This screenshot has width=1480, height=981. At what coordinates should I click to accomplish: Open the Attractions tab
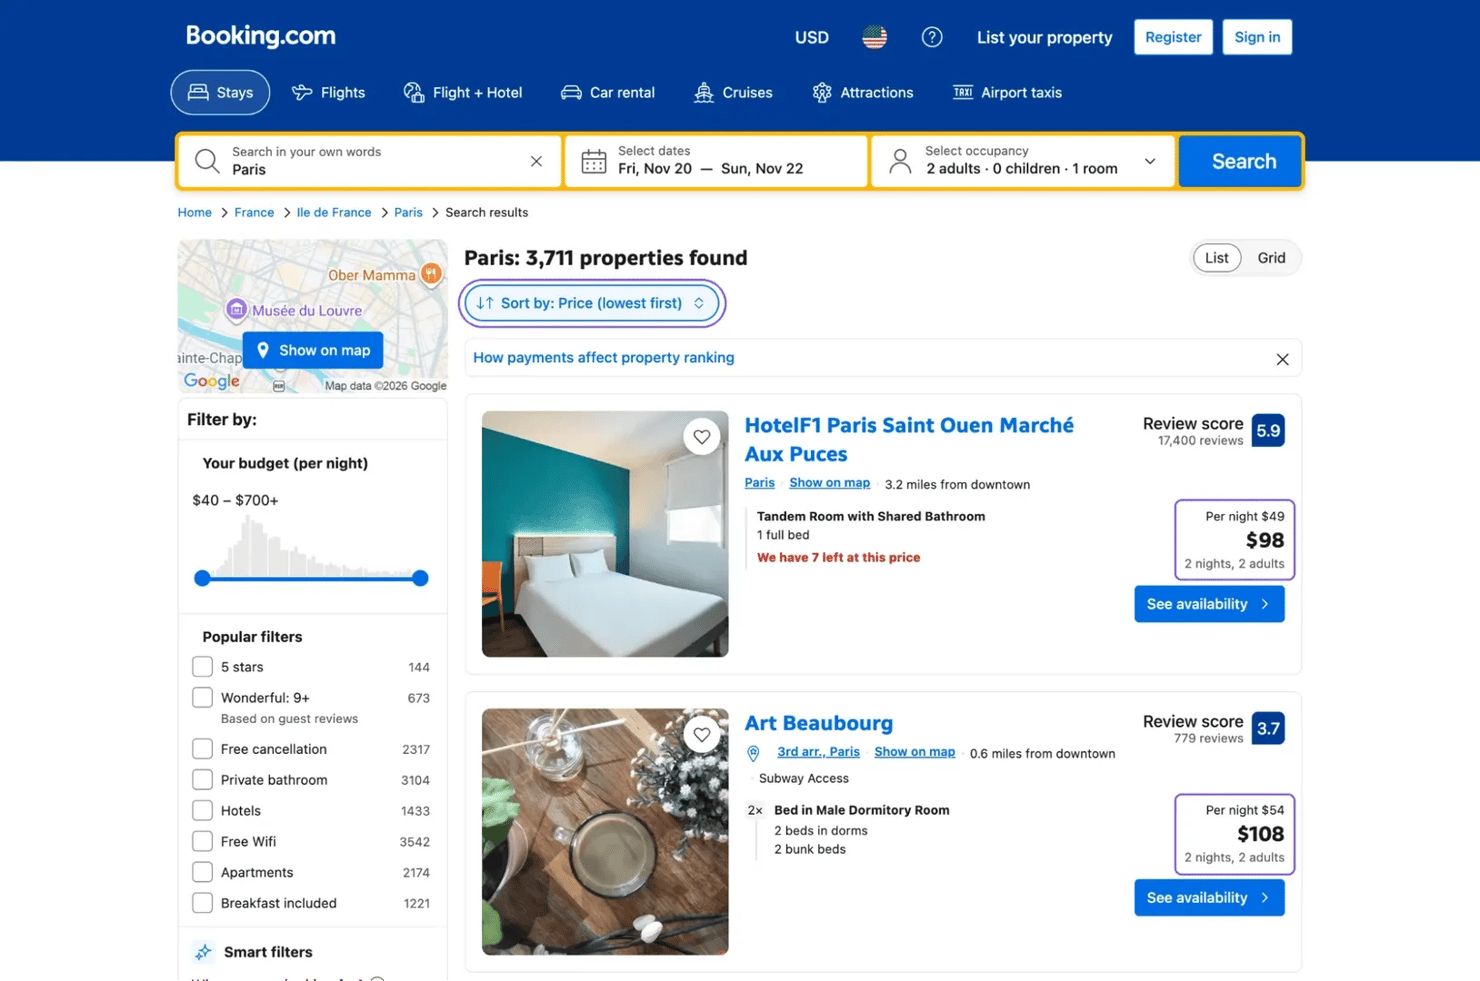point(863,92)
